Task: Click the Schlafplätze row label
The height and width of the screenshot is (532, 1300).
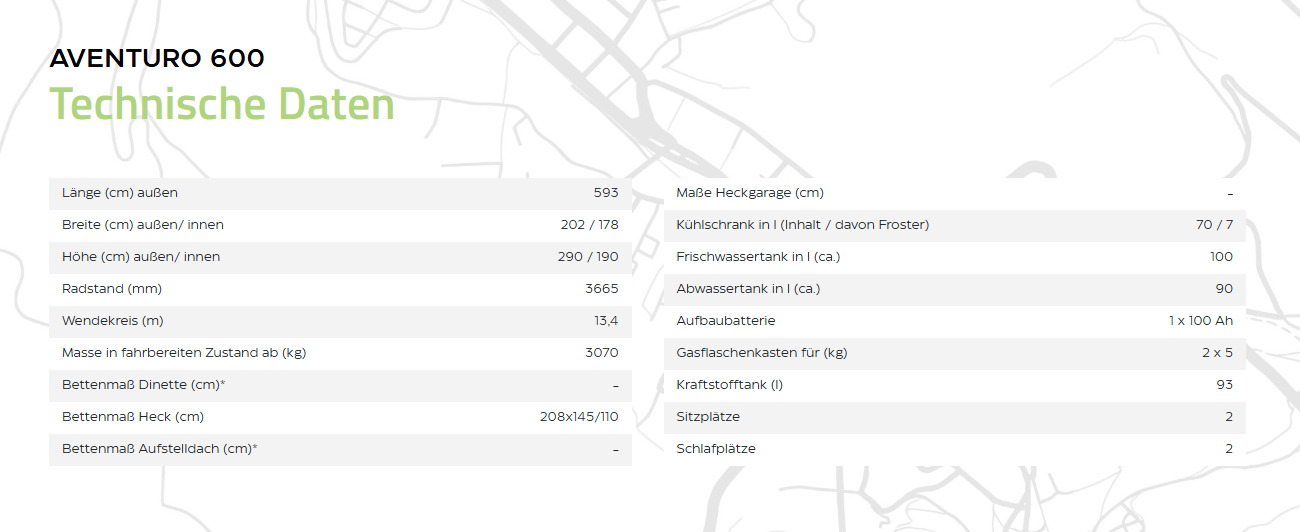Action: tap(716, 449)
